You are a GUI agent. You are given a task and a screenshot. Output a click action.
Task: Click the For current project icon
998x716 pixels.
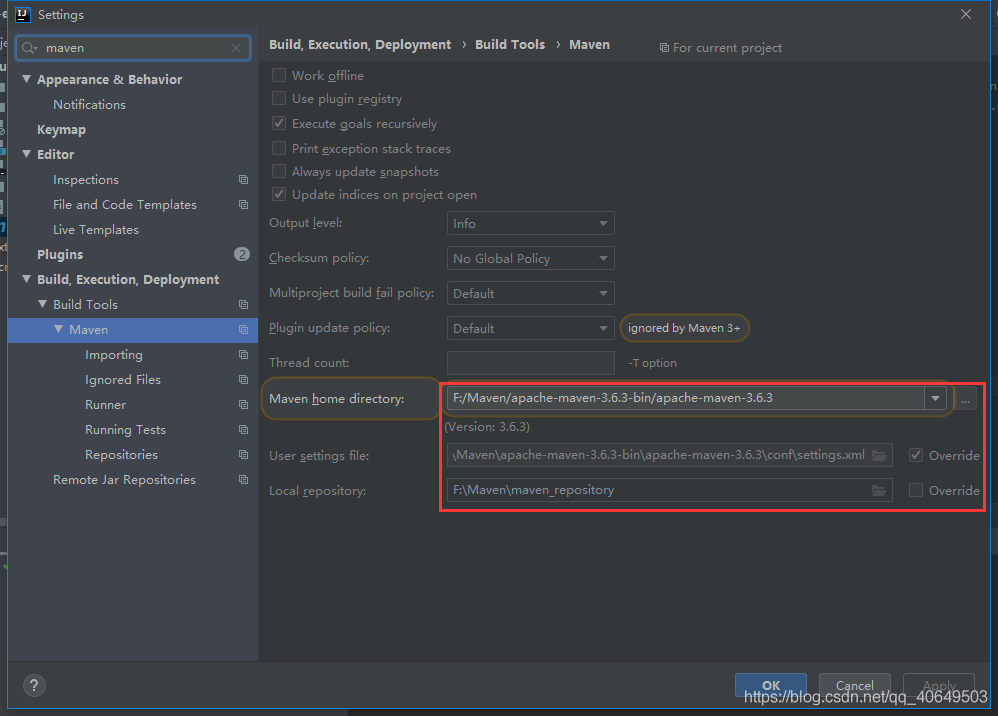tap(664, 48)
